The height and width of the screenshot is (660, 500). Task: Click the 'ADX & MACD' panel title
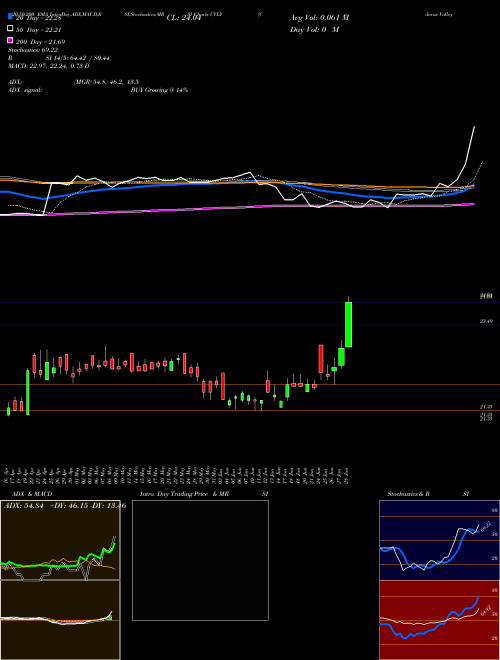coord(32,494)
